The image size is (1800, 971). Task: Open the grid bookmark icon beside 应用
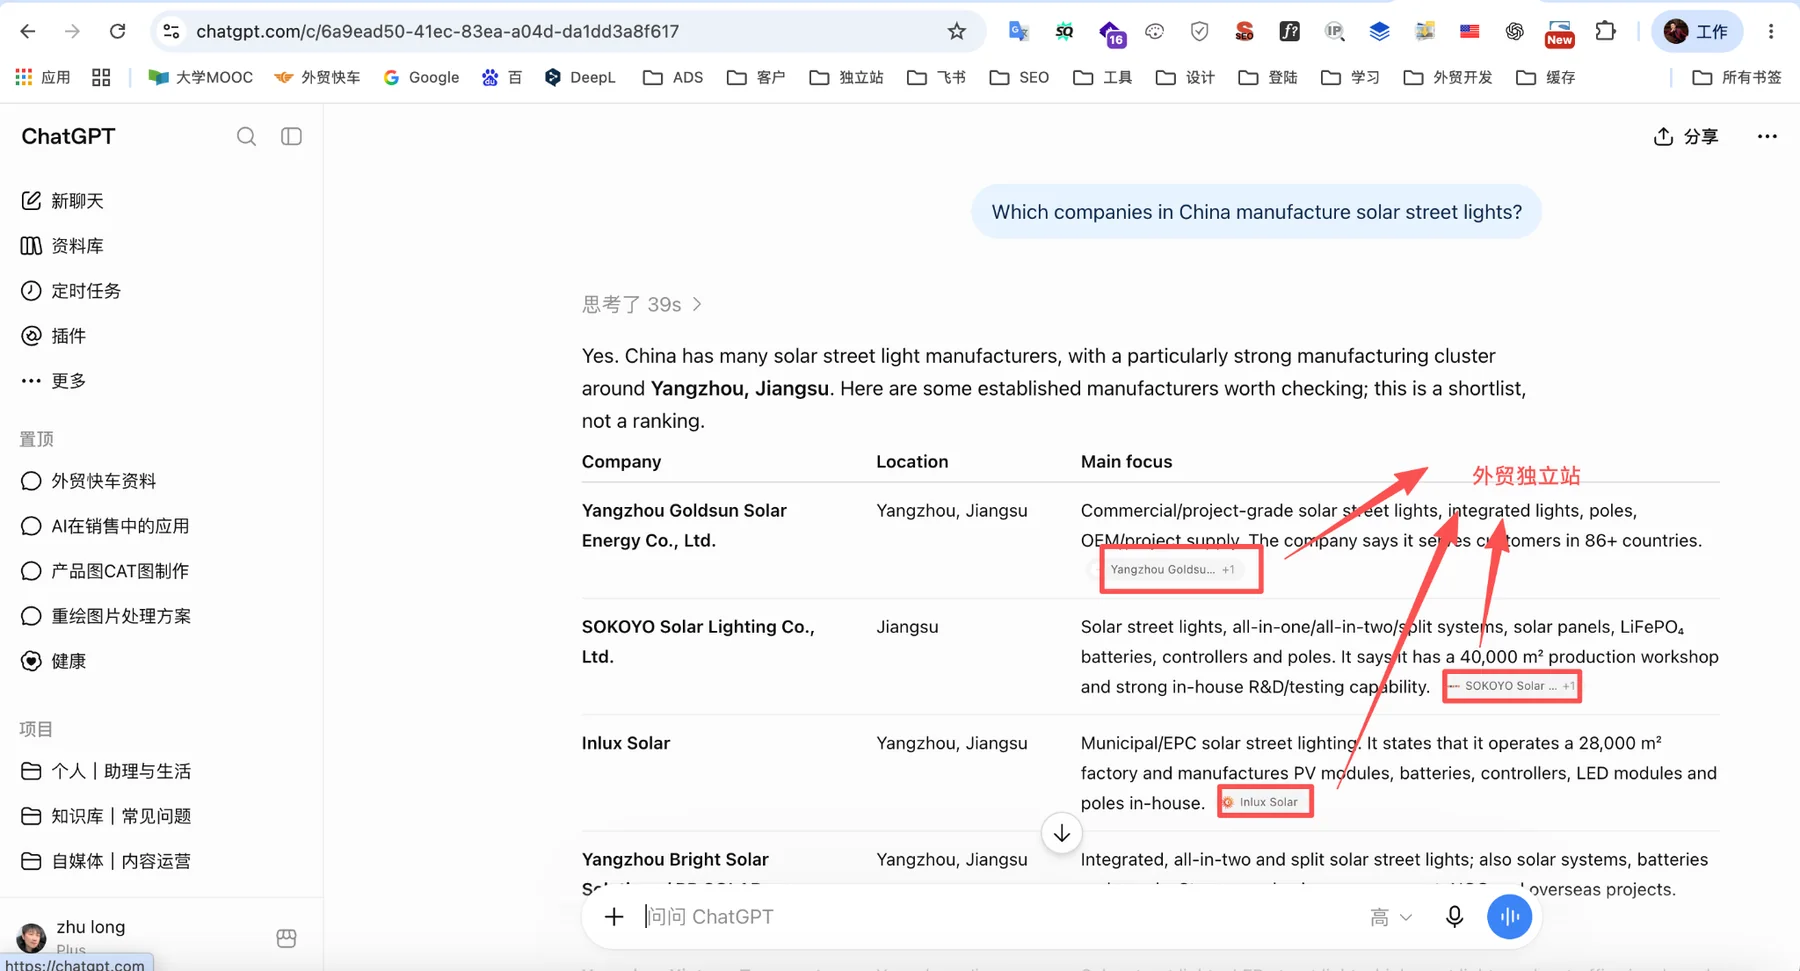click(101, 77)
